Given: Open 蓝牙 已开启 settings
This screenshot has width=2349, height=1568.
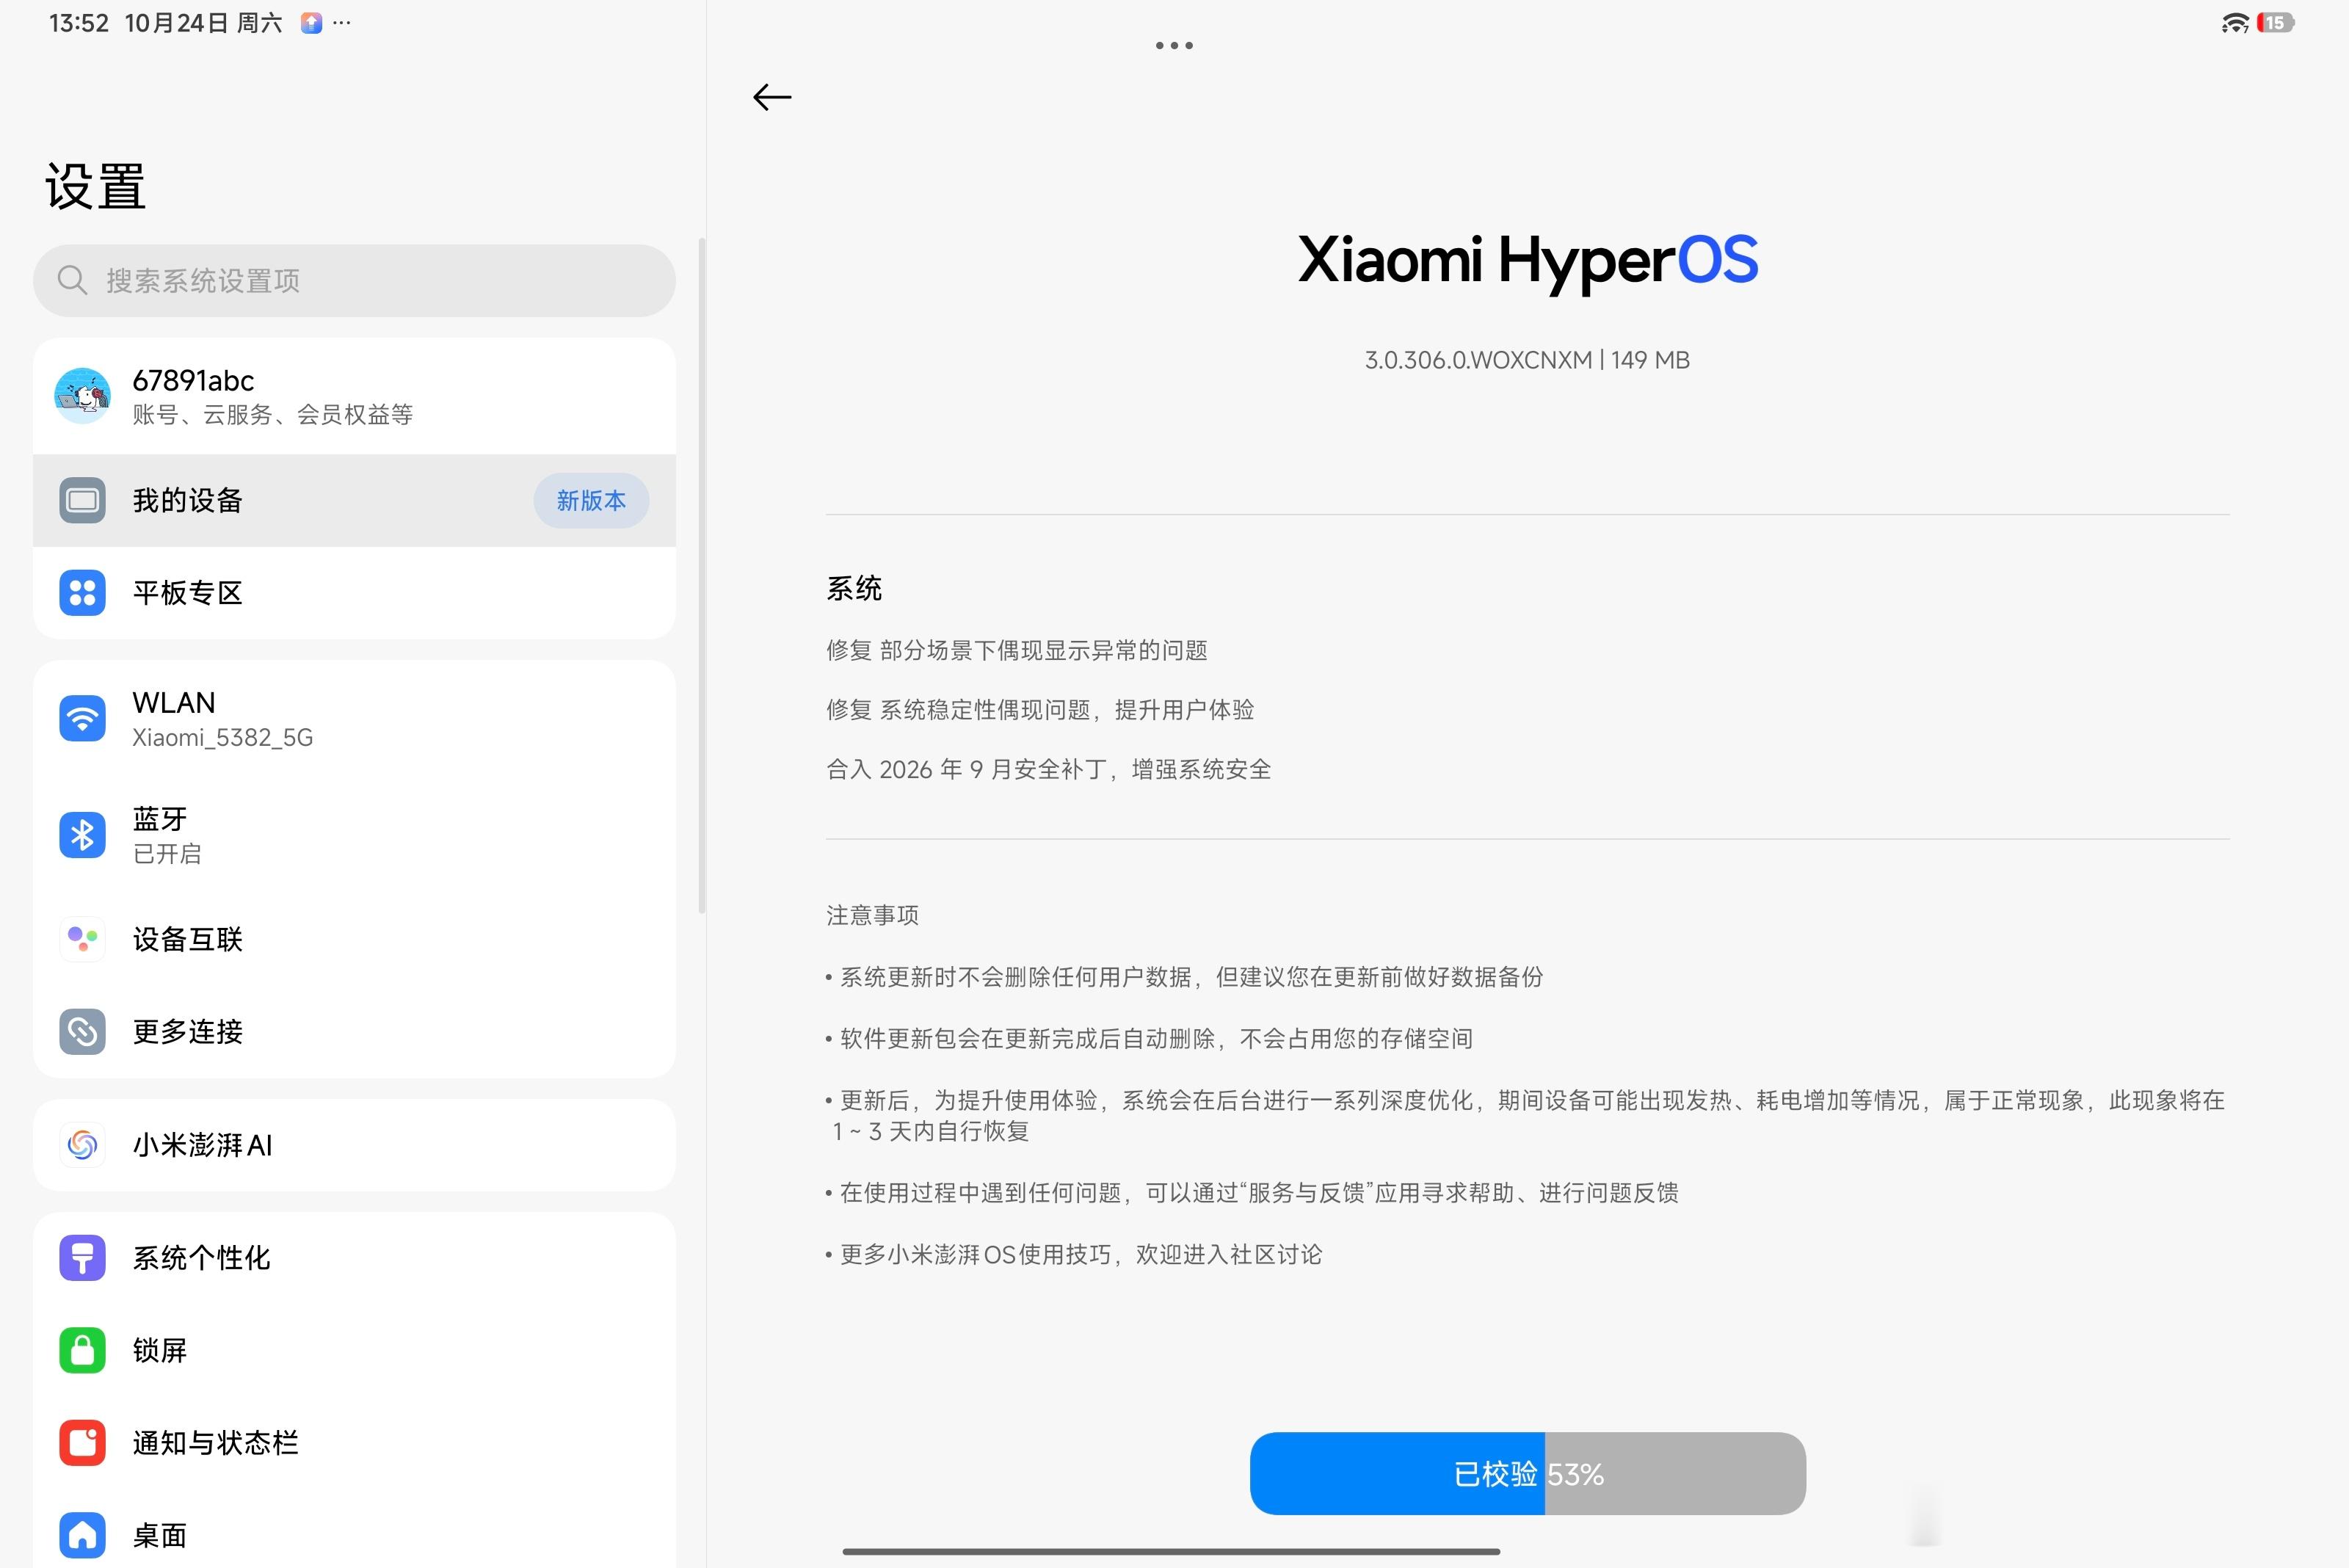Looking at the screenshot, I should tap(354, 835).
